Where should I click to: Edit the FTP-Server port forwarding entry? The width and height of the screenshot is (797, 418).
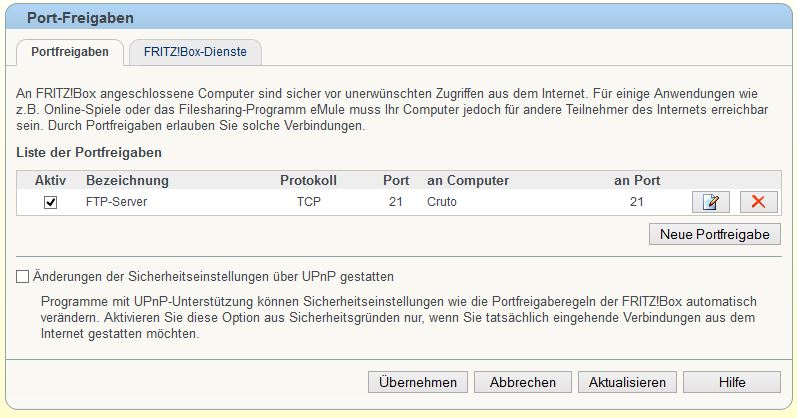(x=710, y=202)
